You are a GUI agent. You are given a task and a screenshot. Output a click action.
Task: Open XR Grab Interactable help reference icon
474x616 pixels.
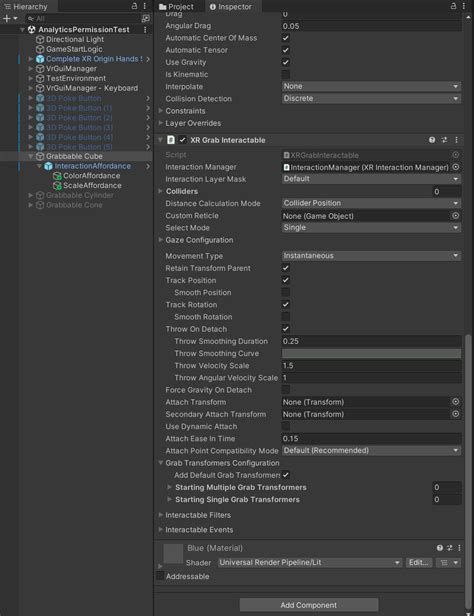pyautogui.click(x=432, y=140)
